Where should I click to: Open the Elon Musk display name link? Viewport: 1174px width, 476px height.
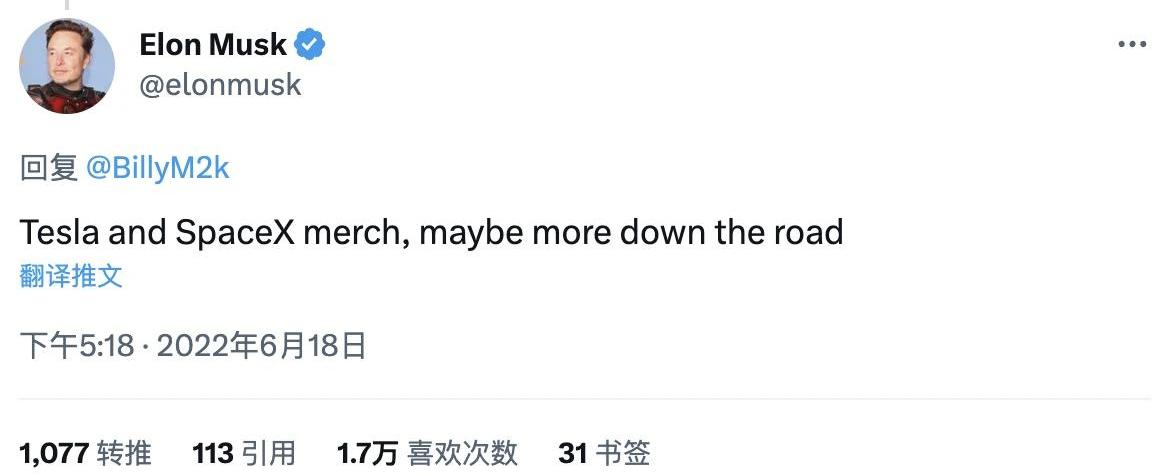[x=213, y=45]
